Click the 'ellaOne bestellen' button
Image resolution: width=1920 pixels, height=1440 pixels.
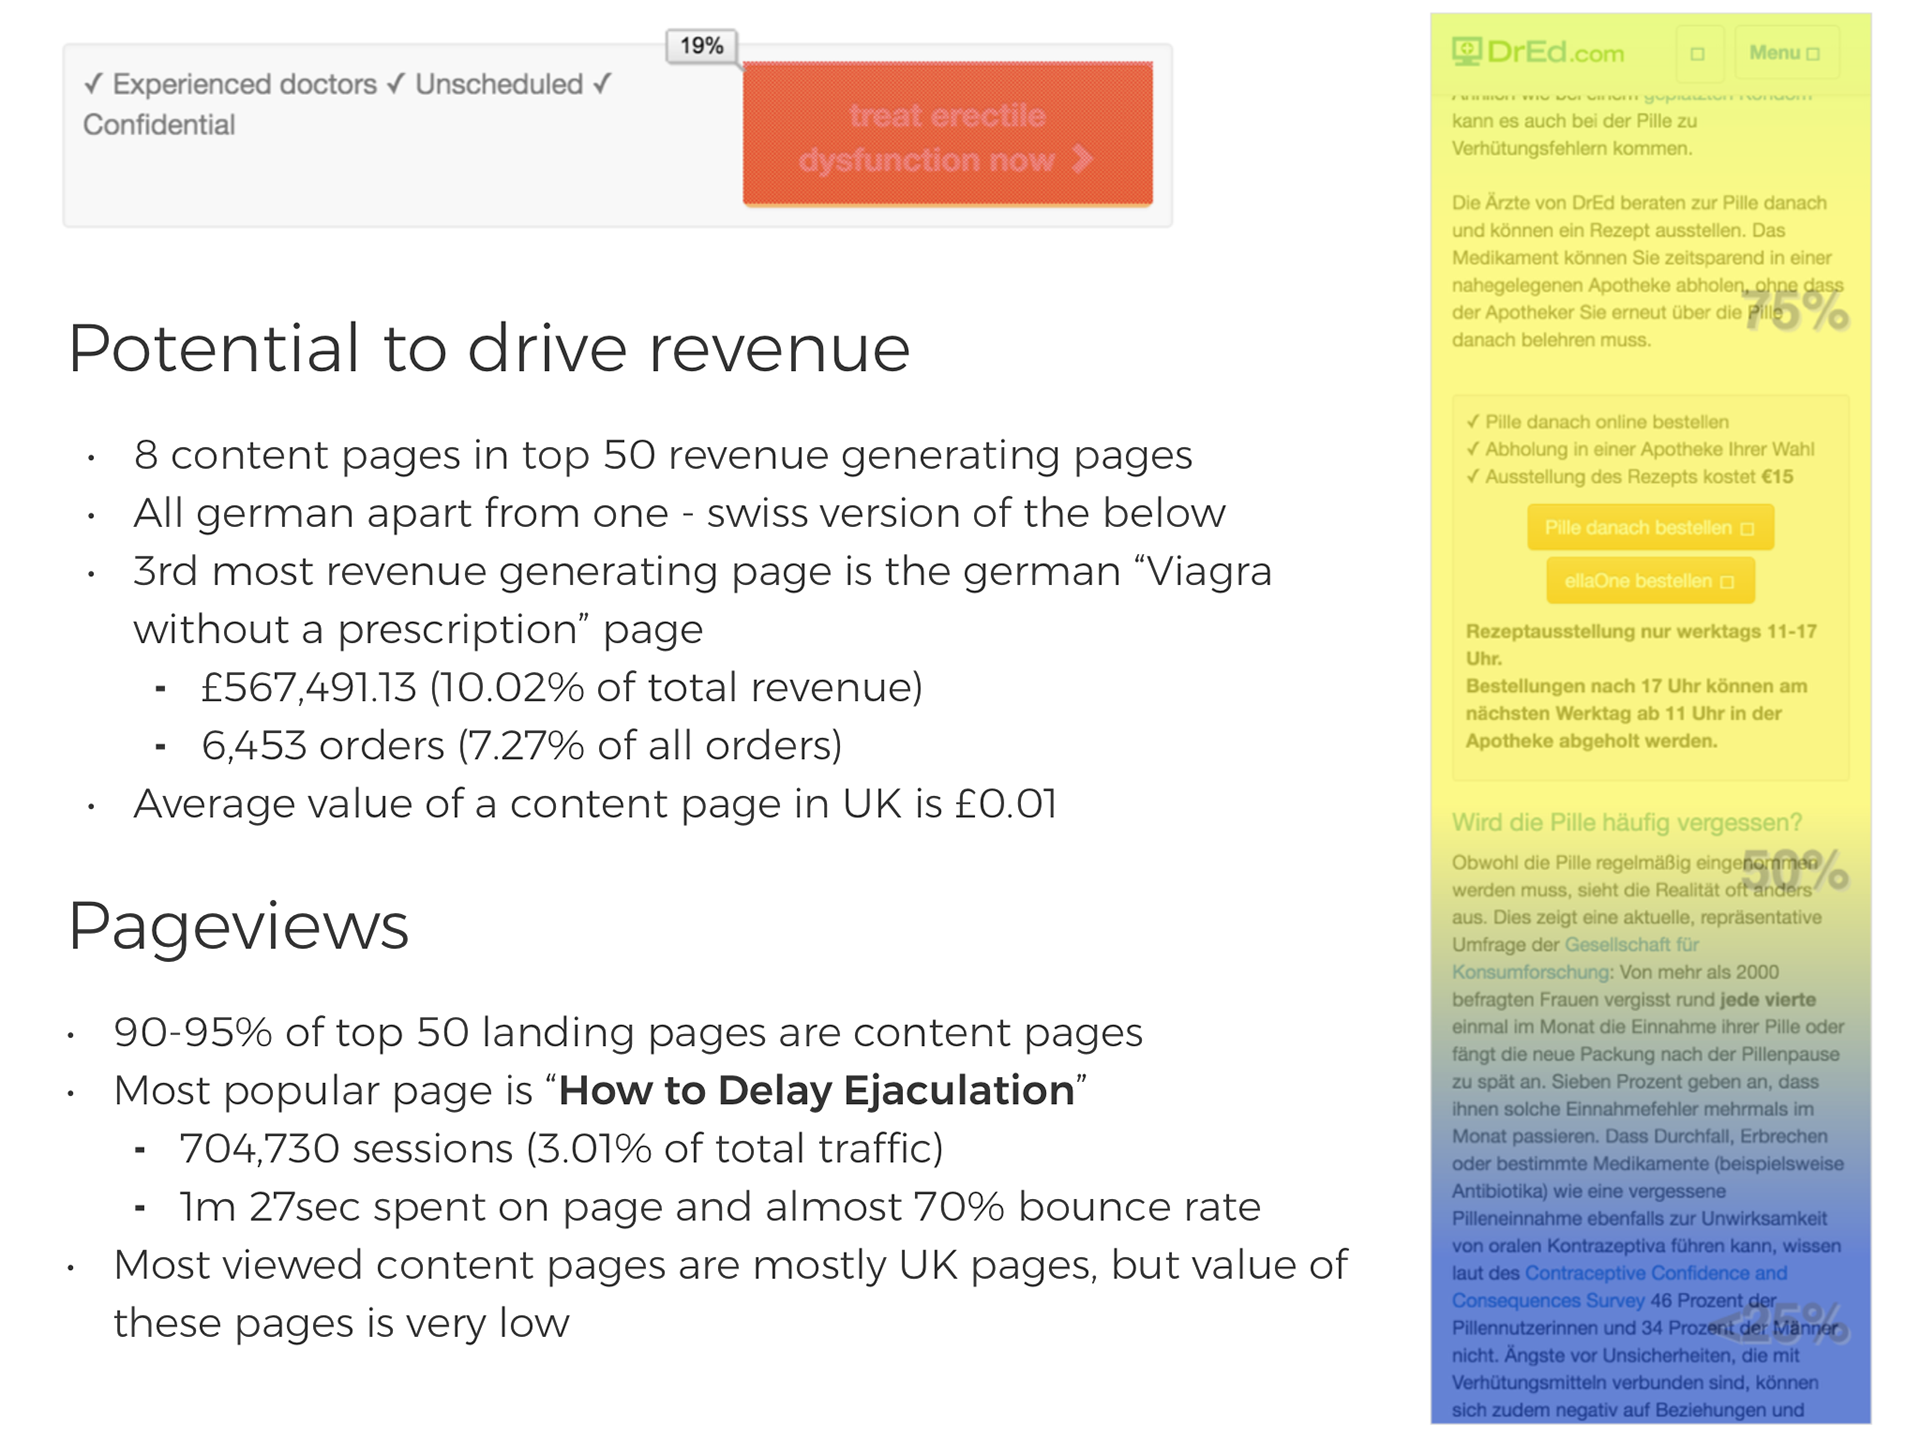[1650, 581]
